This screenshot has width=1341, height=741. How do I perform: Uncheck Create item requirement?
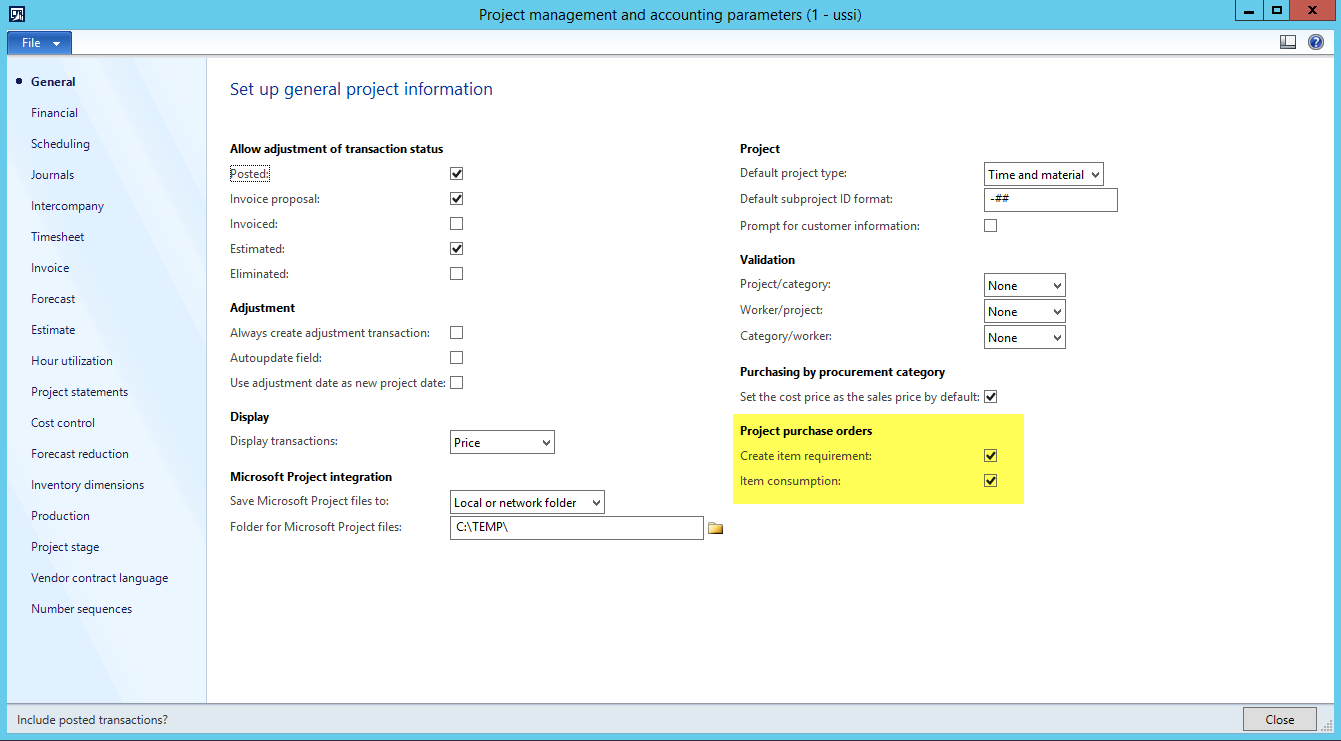pyautogui.click(x=991, y=456)
